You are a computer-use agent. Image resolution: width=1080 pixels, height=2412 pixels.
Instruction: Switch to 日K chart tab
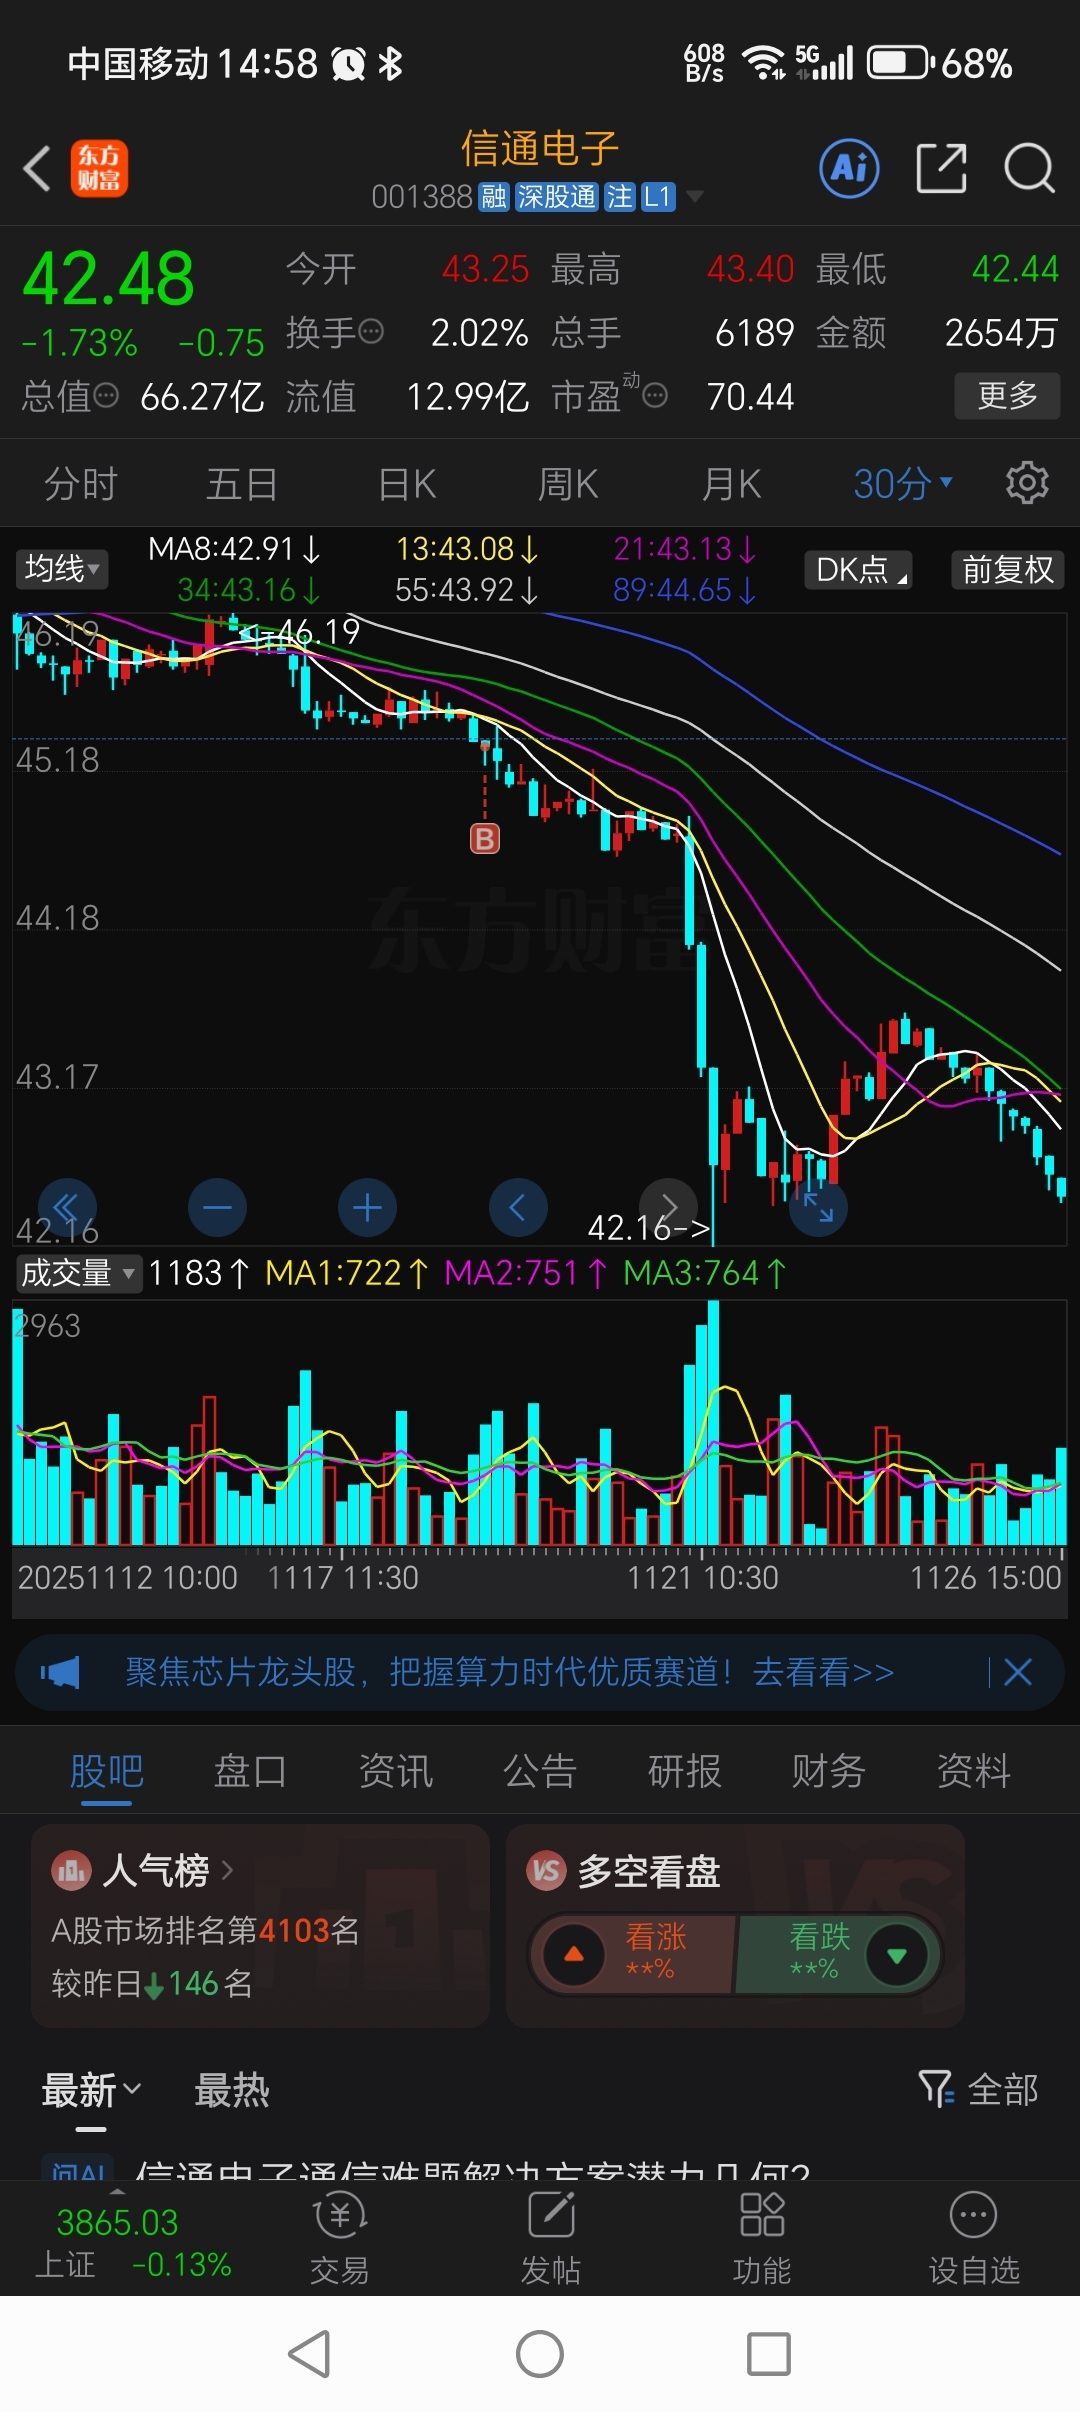(x=407, y=484)
